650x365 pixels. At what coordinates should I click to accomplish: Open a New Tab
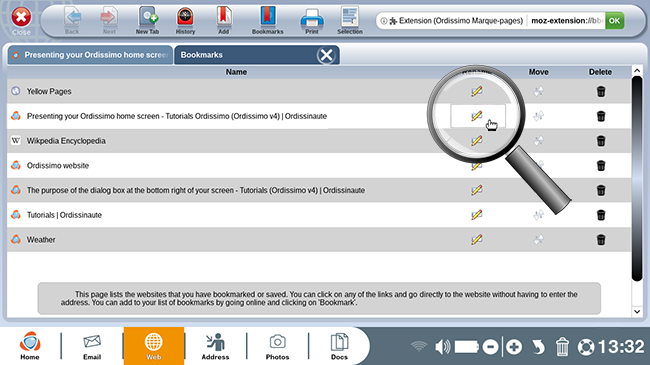tap(148, 20)
